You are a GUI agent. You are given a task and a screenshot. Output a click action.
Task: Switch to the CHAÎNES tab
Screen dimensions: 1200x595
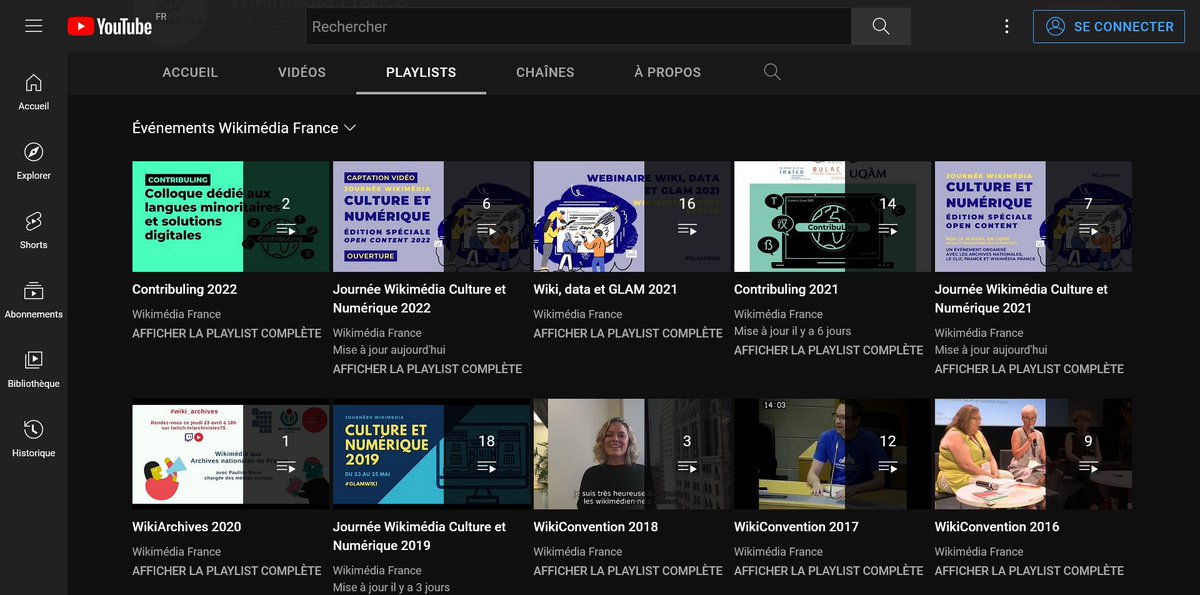(x=545, y=72)
